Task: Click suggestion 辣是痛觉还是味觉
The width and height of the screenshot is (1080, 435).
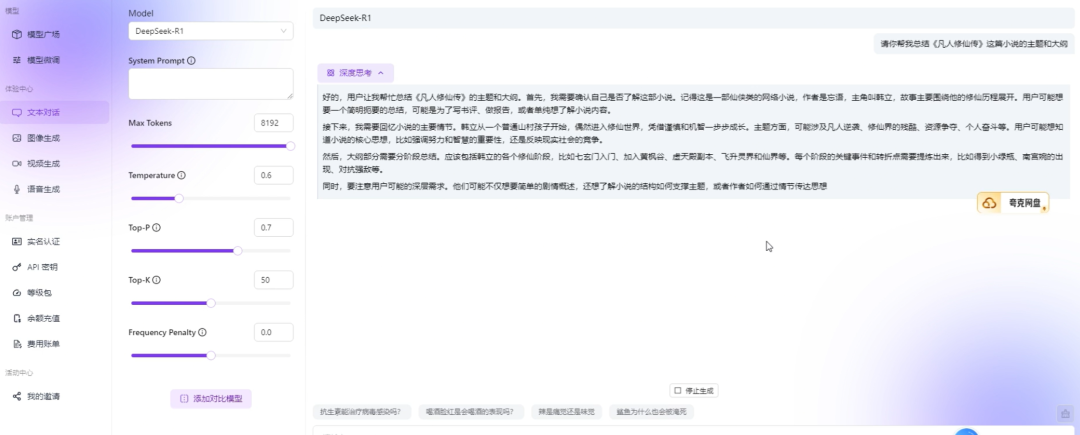Action: click(x=566, y=412)
